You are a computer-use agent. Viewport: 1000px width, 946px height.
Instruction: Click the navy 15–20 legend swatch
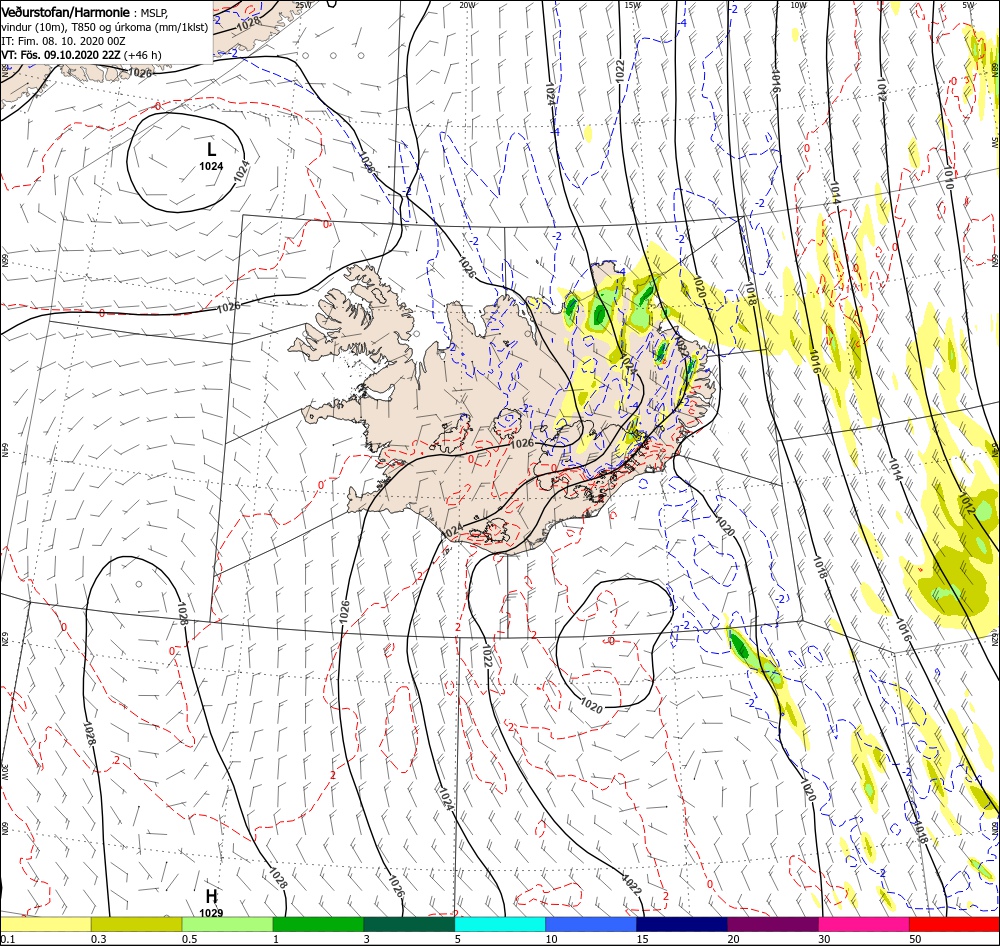682,925
